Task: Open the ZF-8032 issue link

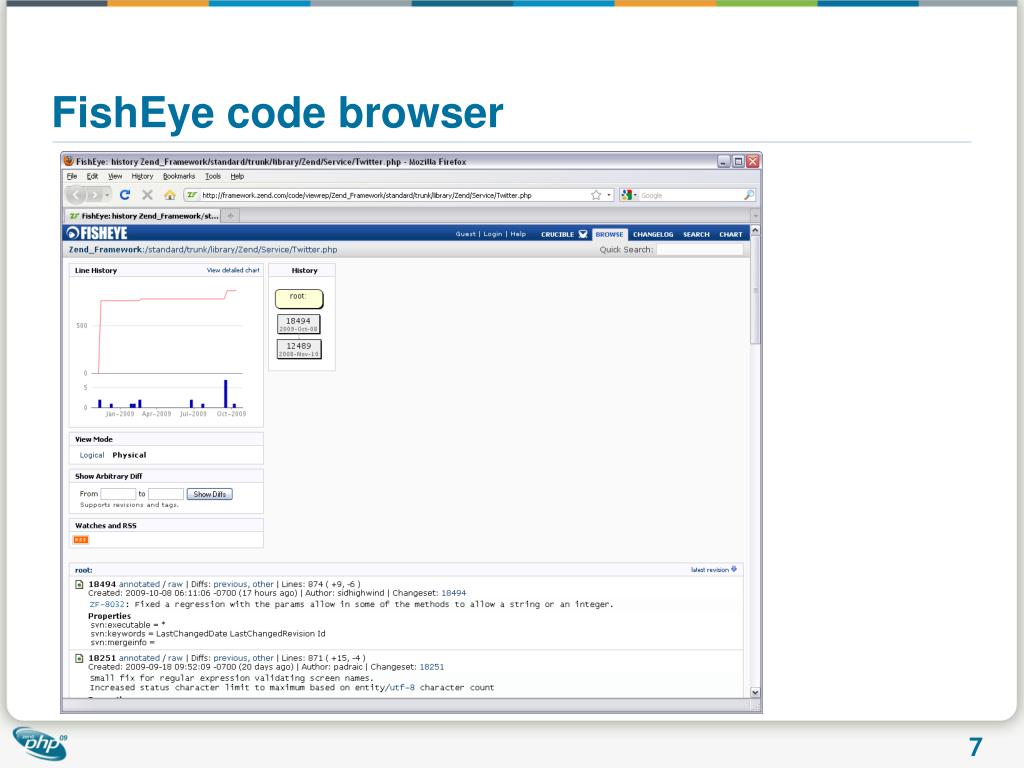Action: click(x=106, y=604)
